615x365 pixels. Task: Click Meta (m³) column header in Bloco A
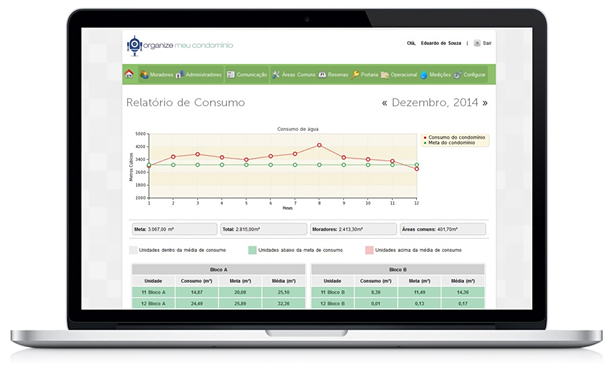tap(240, 281)
